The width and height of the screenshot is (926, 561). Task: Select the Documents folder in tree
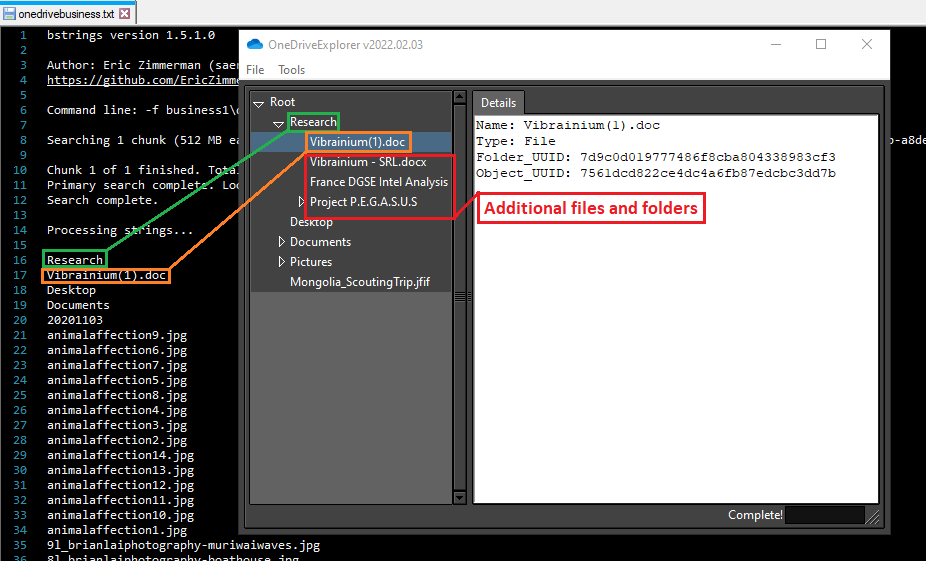tap(320, 242)
